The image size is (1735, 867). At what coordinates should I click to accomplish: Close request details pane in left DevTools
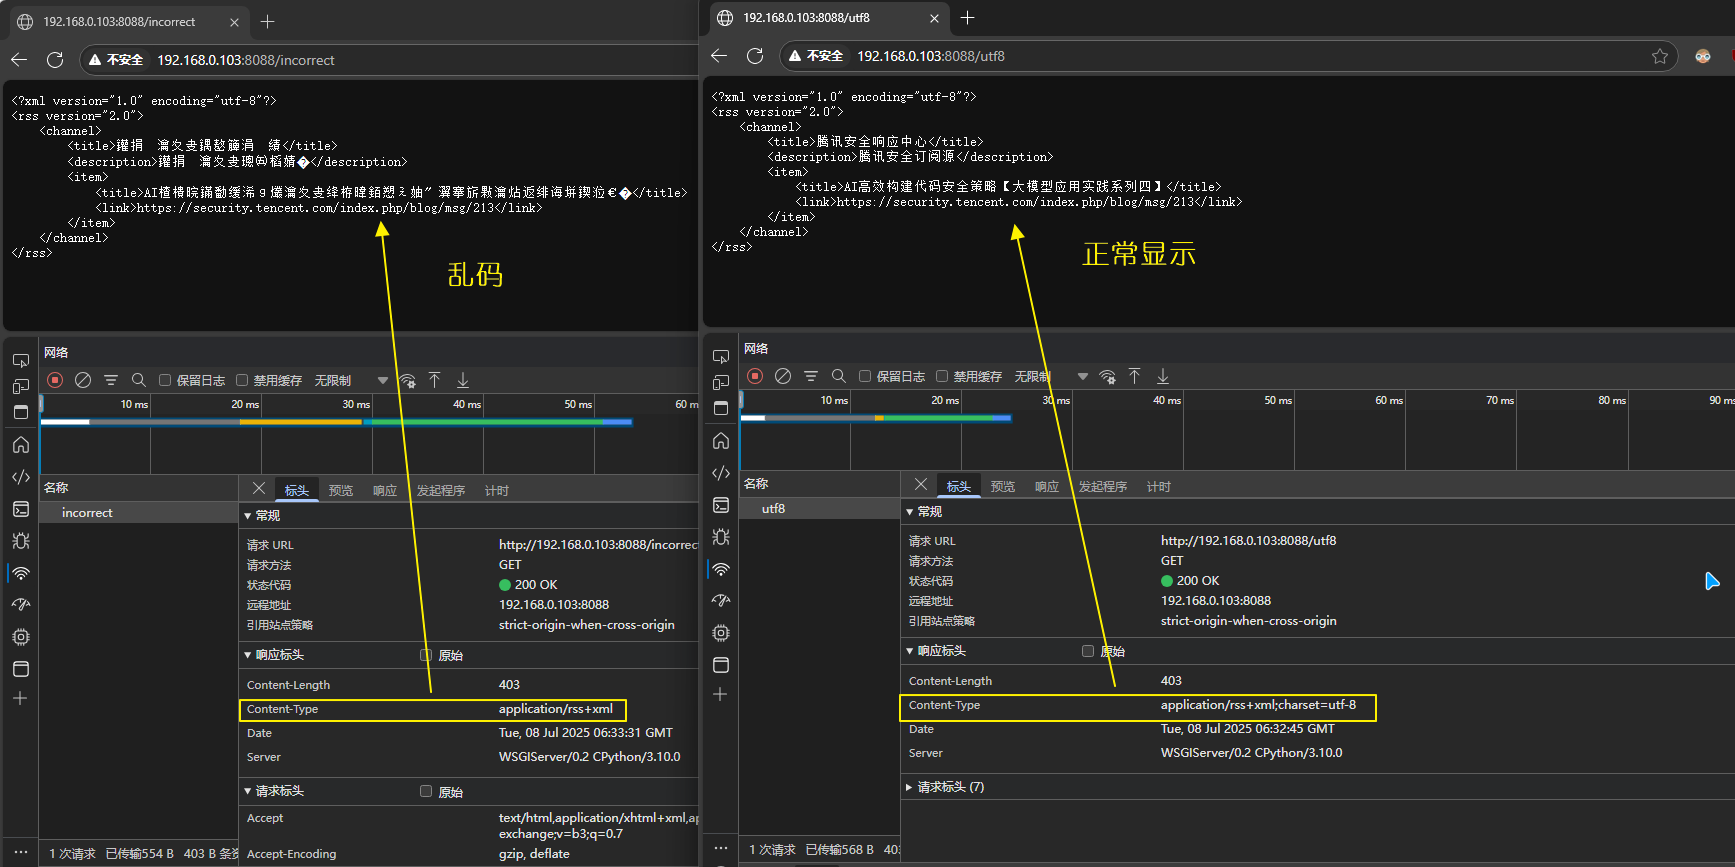click(259, 488)
